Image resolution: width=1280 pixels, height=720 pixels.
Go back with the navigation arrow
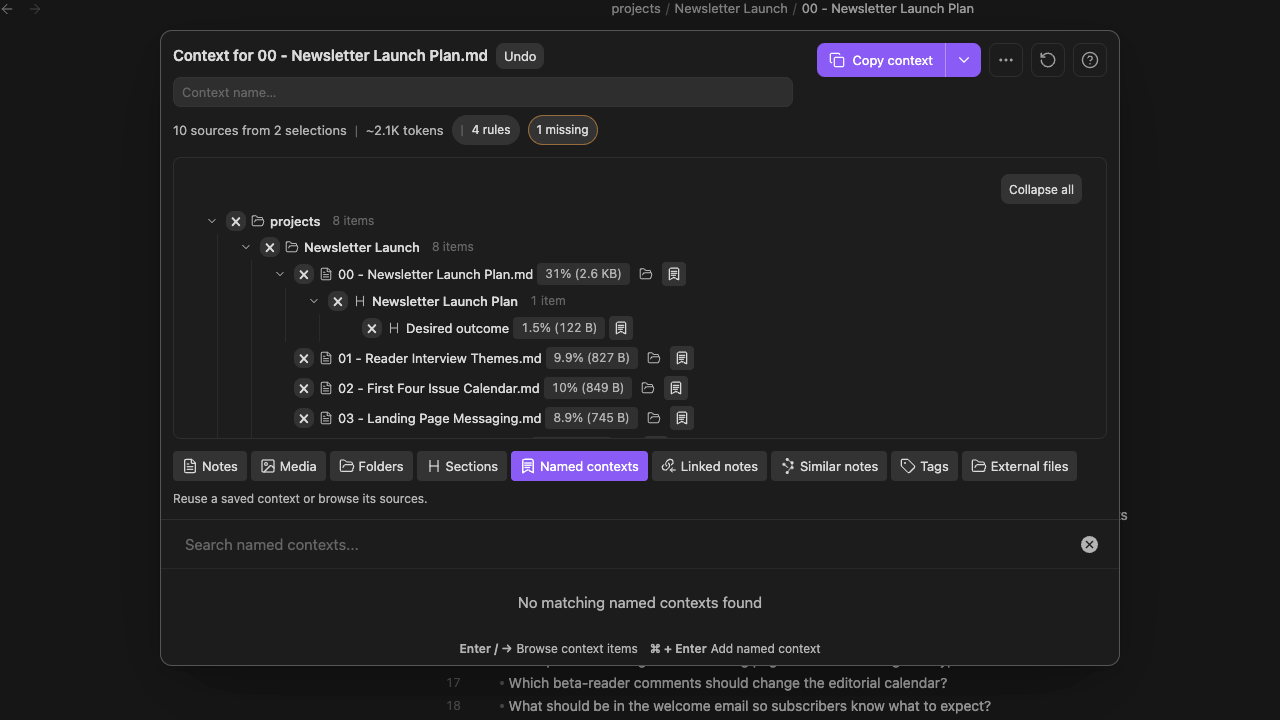click(x=8, y=9)
